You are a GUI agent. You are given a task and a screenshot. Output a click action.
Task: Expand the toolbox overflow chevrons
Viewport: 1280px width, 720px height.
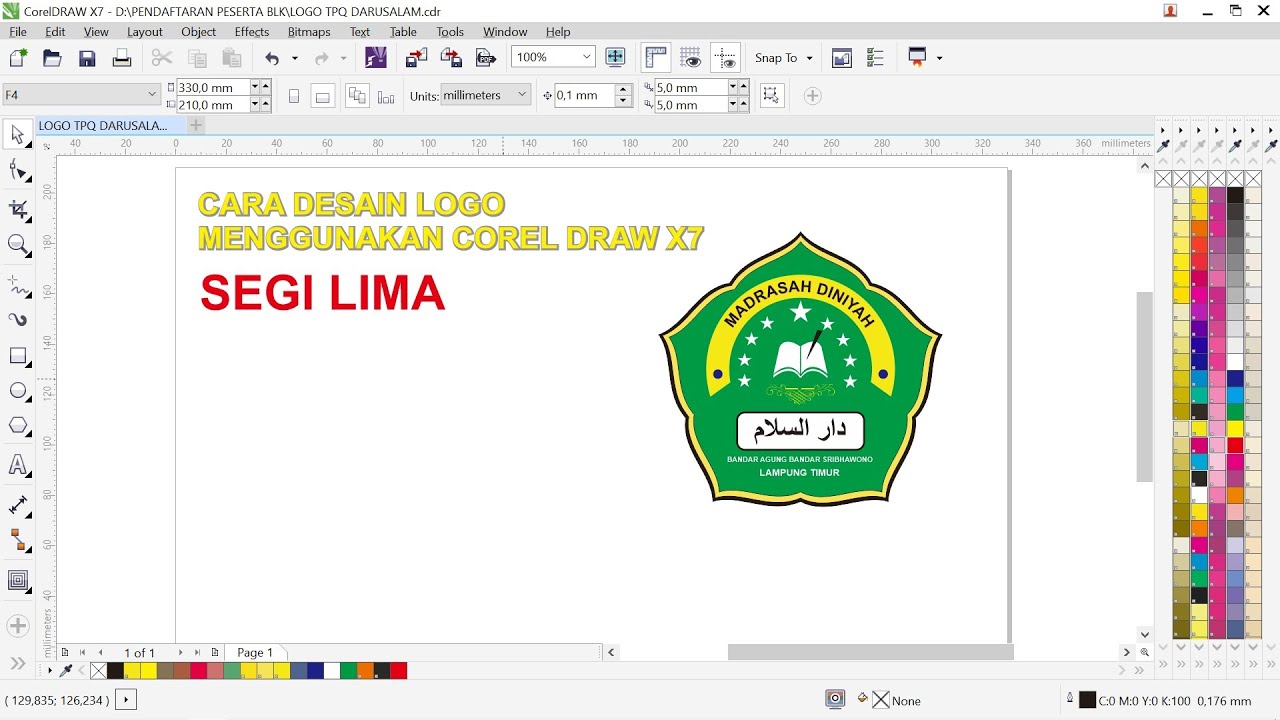[x=18, y=663]
